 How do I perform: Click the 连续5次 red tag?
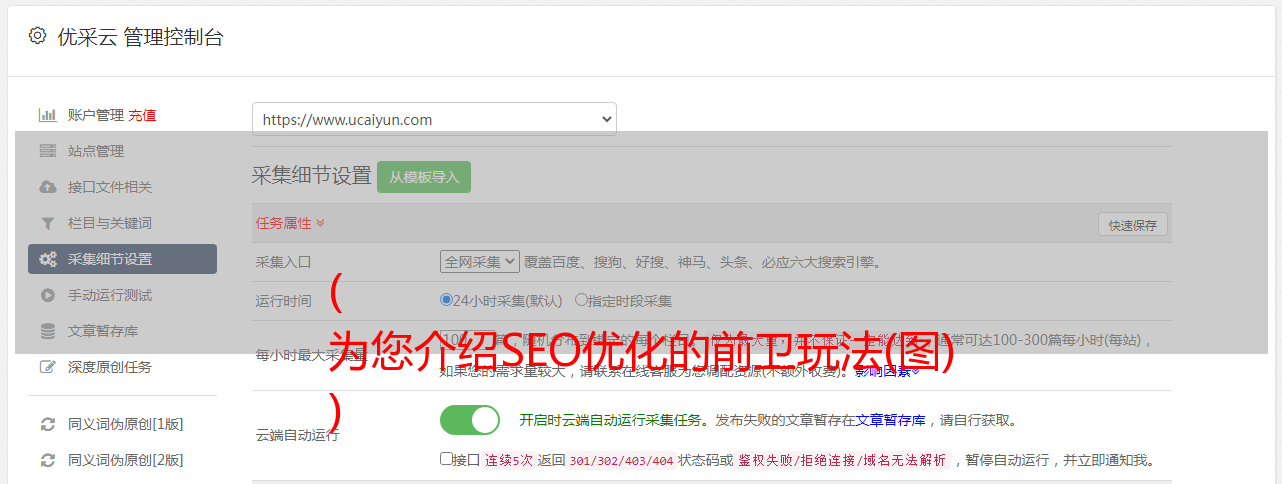[509, 461]
